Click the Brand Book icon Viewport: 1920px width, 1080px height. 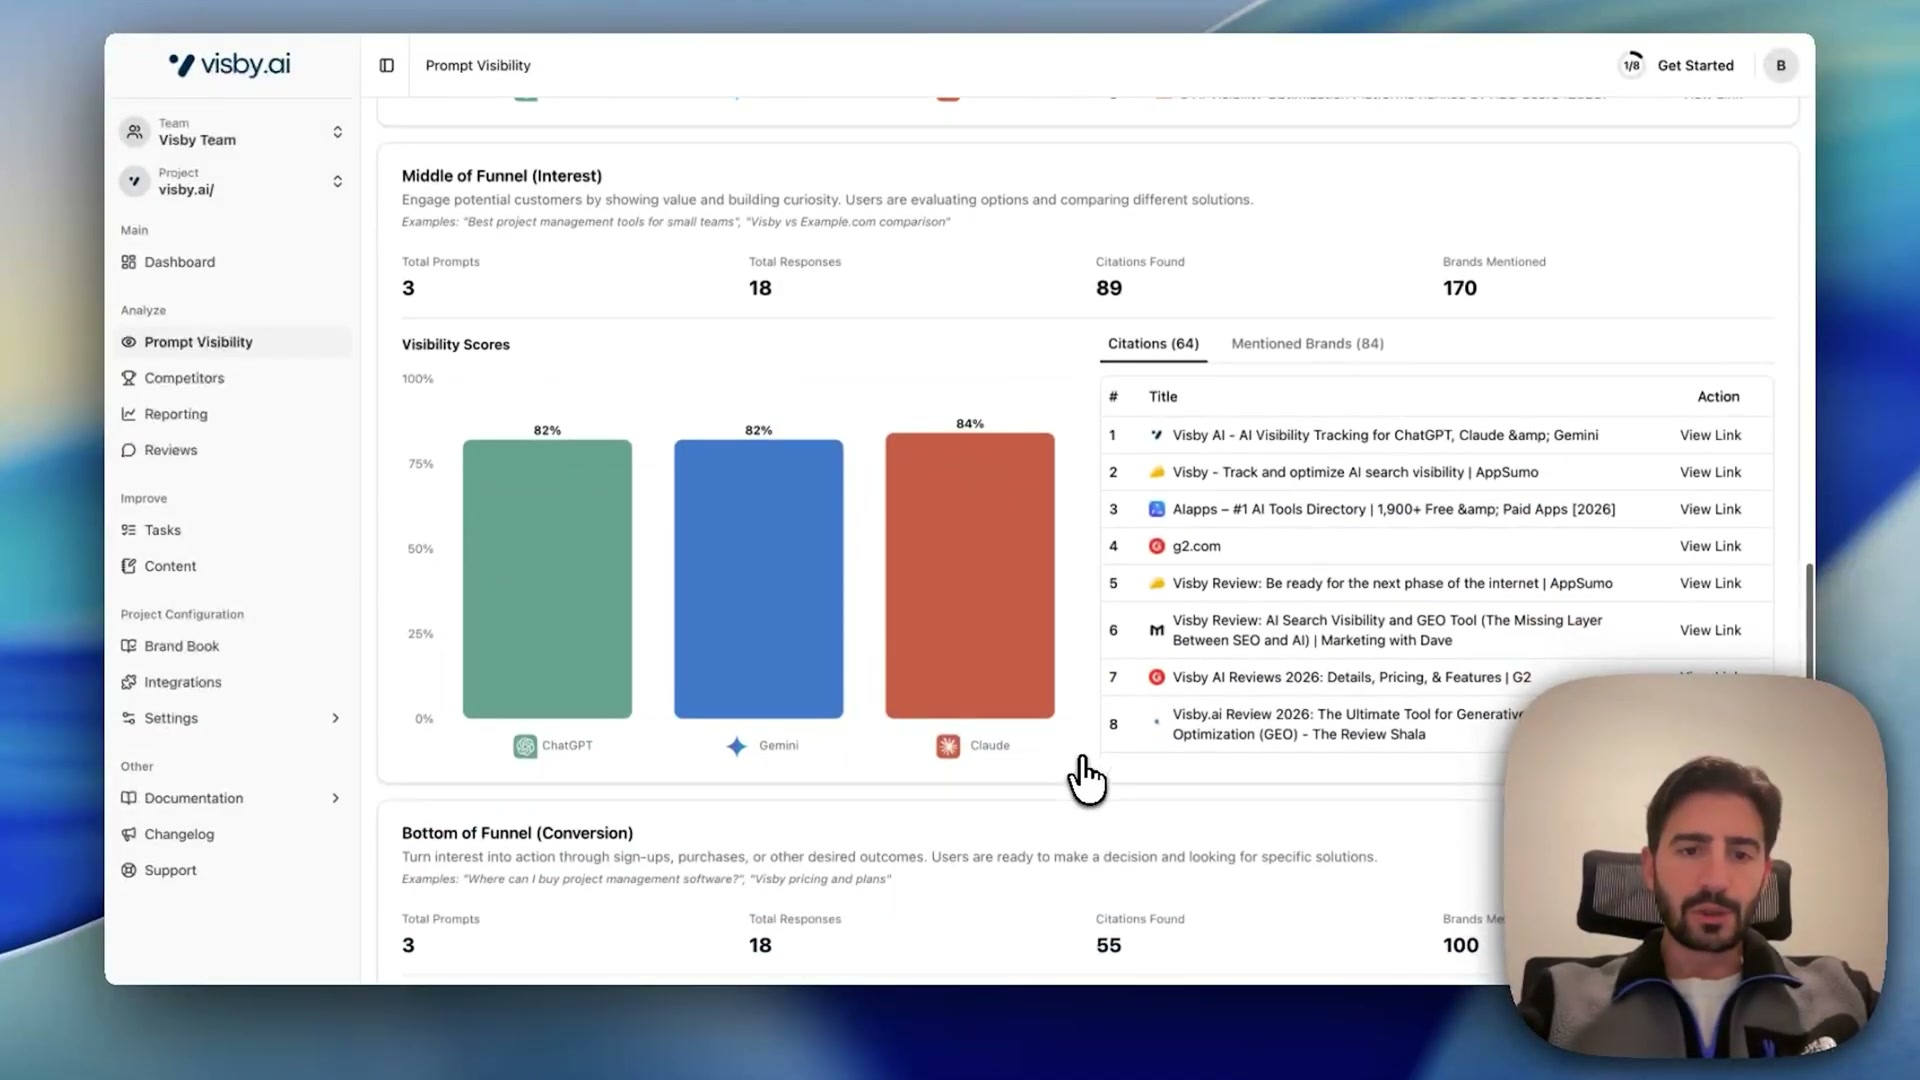pos(128,646)
